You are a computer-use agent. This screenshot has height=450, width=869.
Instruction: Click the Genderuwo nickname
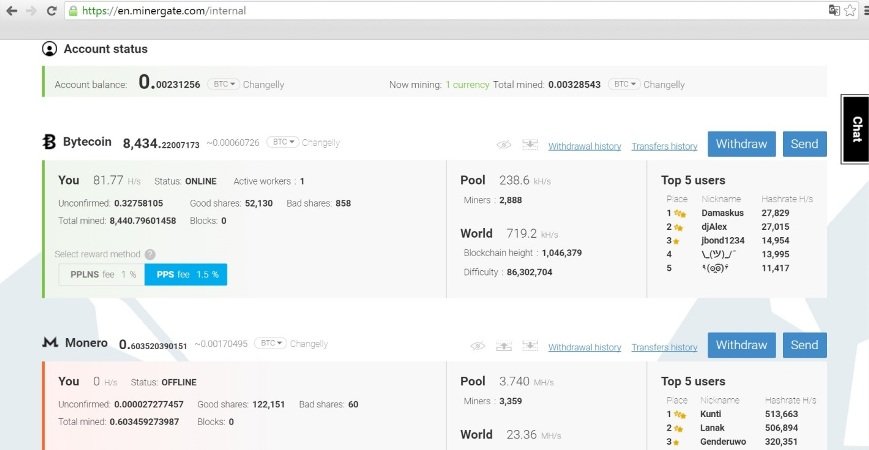723,442
